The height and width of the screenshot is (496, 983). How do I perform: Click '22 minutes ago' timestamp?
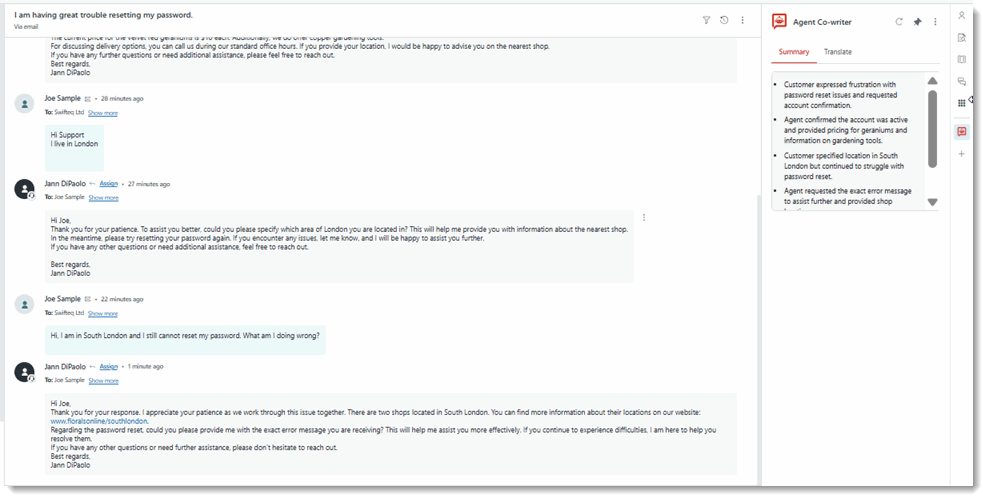pyautogui.click(x=122, y=300)
